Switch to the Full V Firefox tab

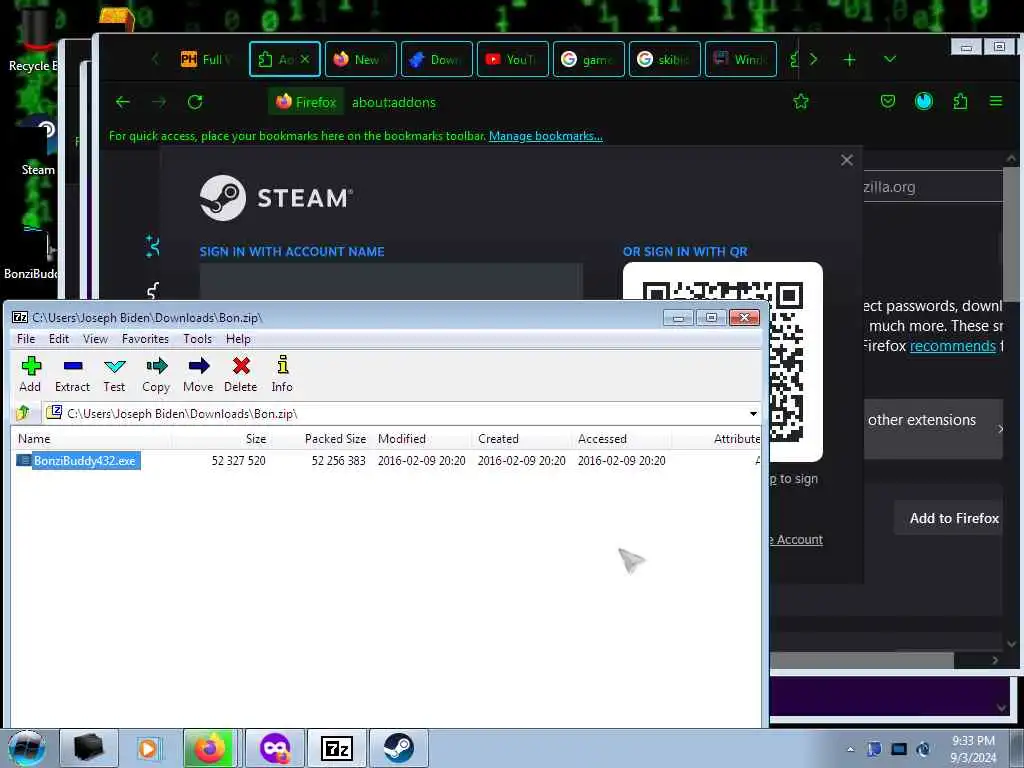click(208, 59)
